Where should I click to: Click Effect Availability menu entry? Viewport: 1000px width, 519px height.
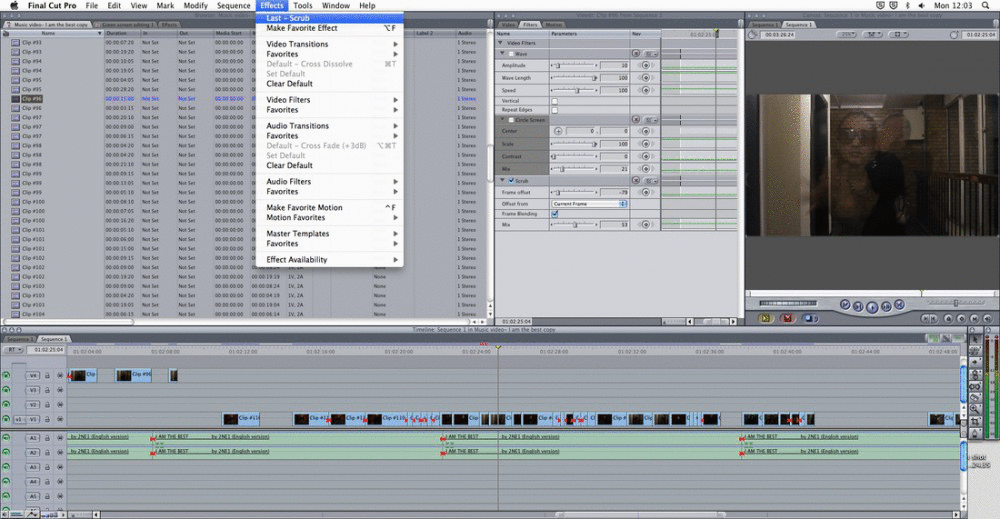[296, 260]
